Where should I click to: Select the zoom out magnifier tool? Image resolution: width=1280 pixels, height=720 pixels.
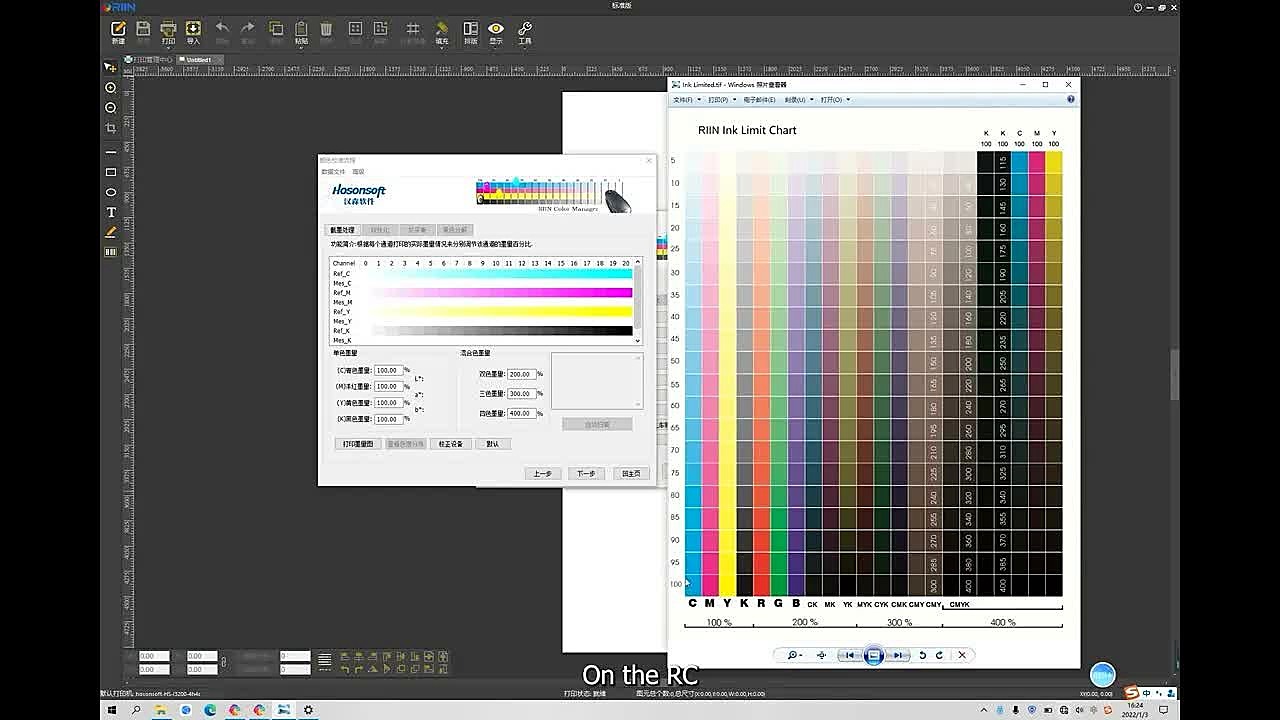click(111, 108)
